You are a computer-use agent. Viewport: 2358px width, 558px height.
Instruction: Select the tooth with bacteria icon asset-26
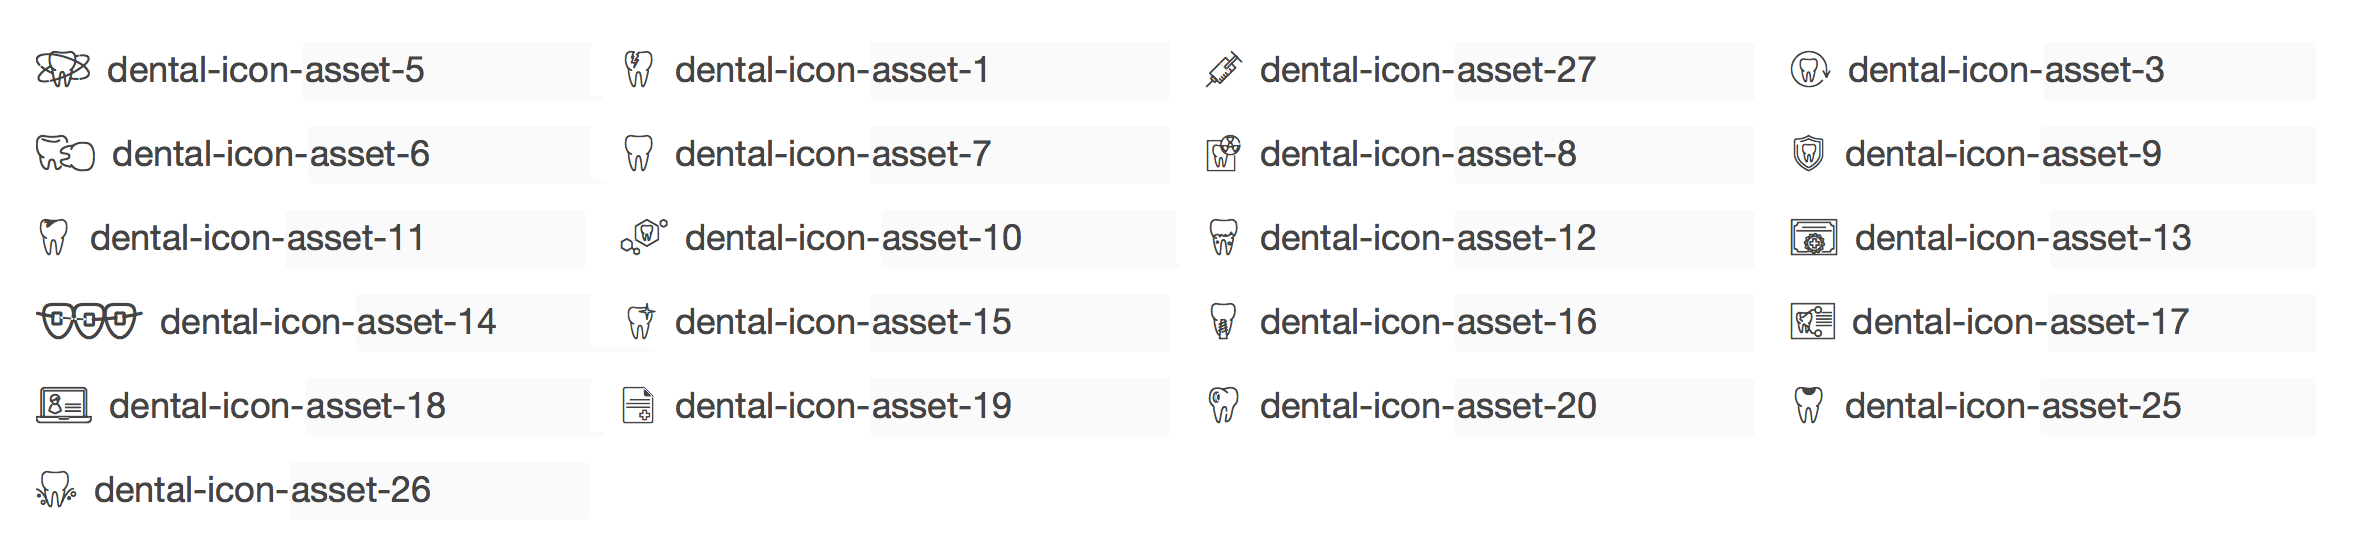(56, 490)
